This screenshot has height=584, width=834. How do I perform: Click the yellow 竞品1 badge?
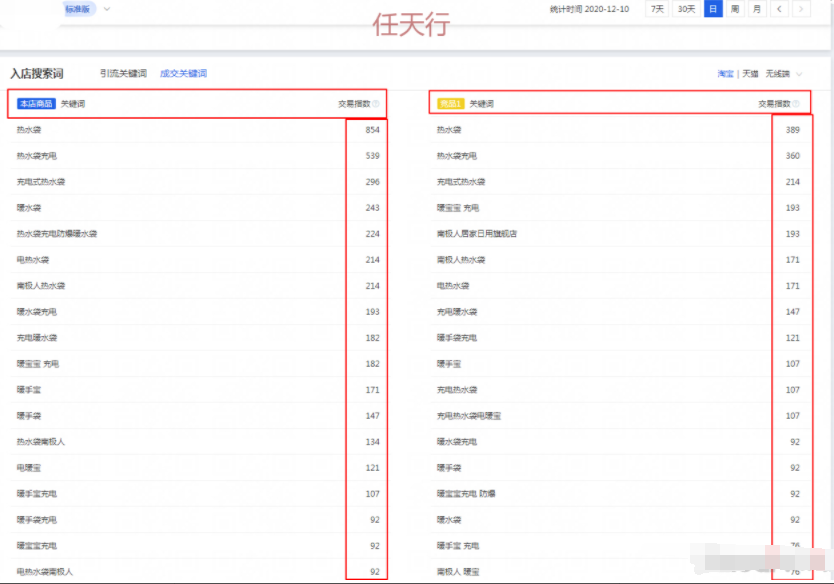click(x=450, y=104)
